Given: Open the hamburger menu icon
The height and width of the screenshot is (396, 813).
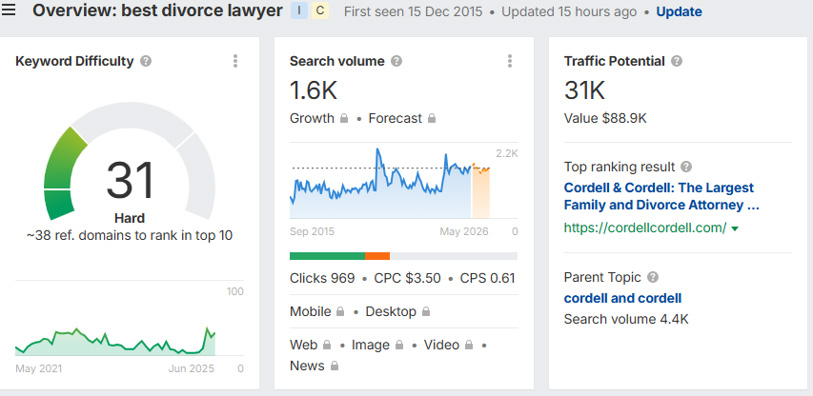Looking at the screenshot, I should [8, 9].
